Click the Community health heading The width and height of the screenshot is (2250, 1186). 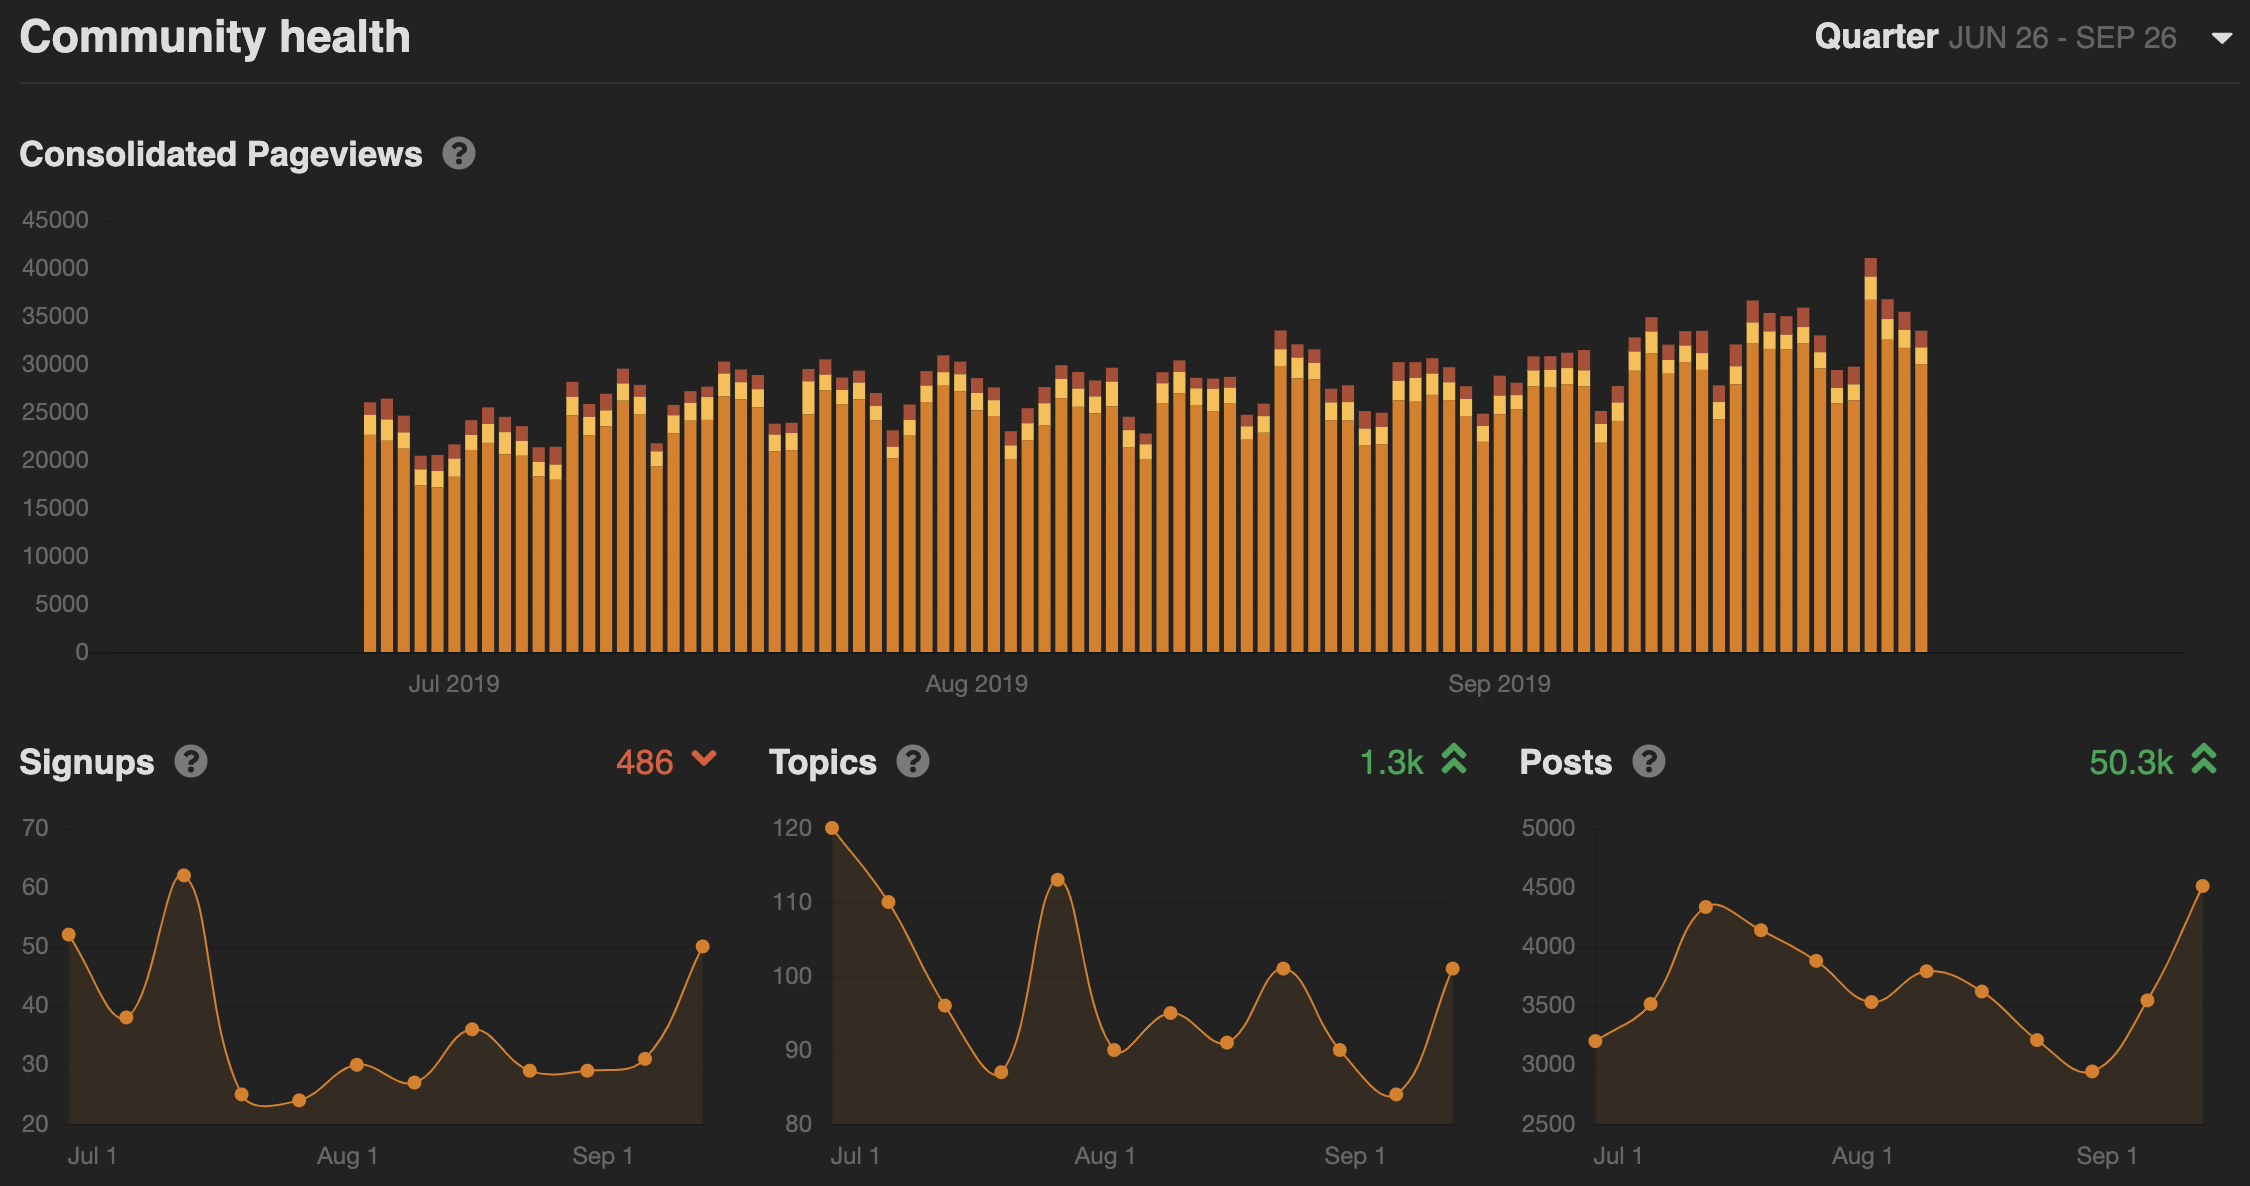pyautogui.click(x=215, y=37)
